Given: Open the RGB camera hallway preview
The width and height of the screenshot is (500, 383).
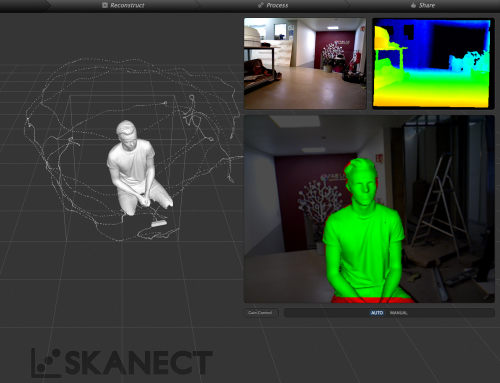Looking at the screenshot, I should coord(305,63).
